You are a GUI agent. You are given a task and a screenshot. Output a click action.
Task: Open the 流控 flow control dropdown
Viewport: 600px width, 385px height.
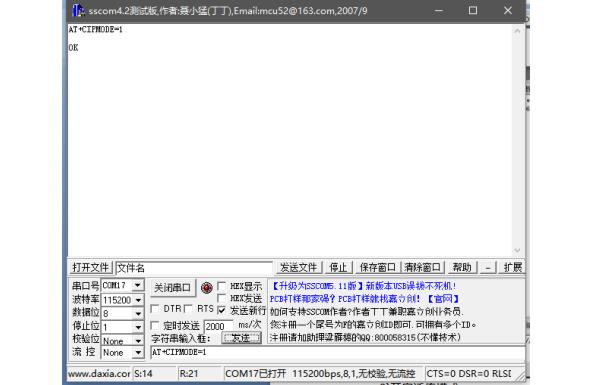click(x=137, y=352)
